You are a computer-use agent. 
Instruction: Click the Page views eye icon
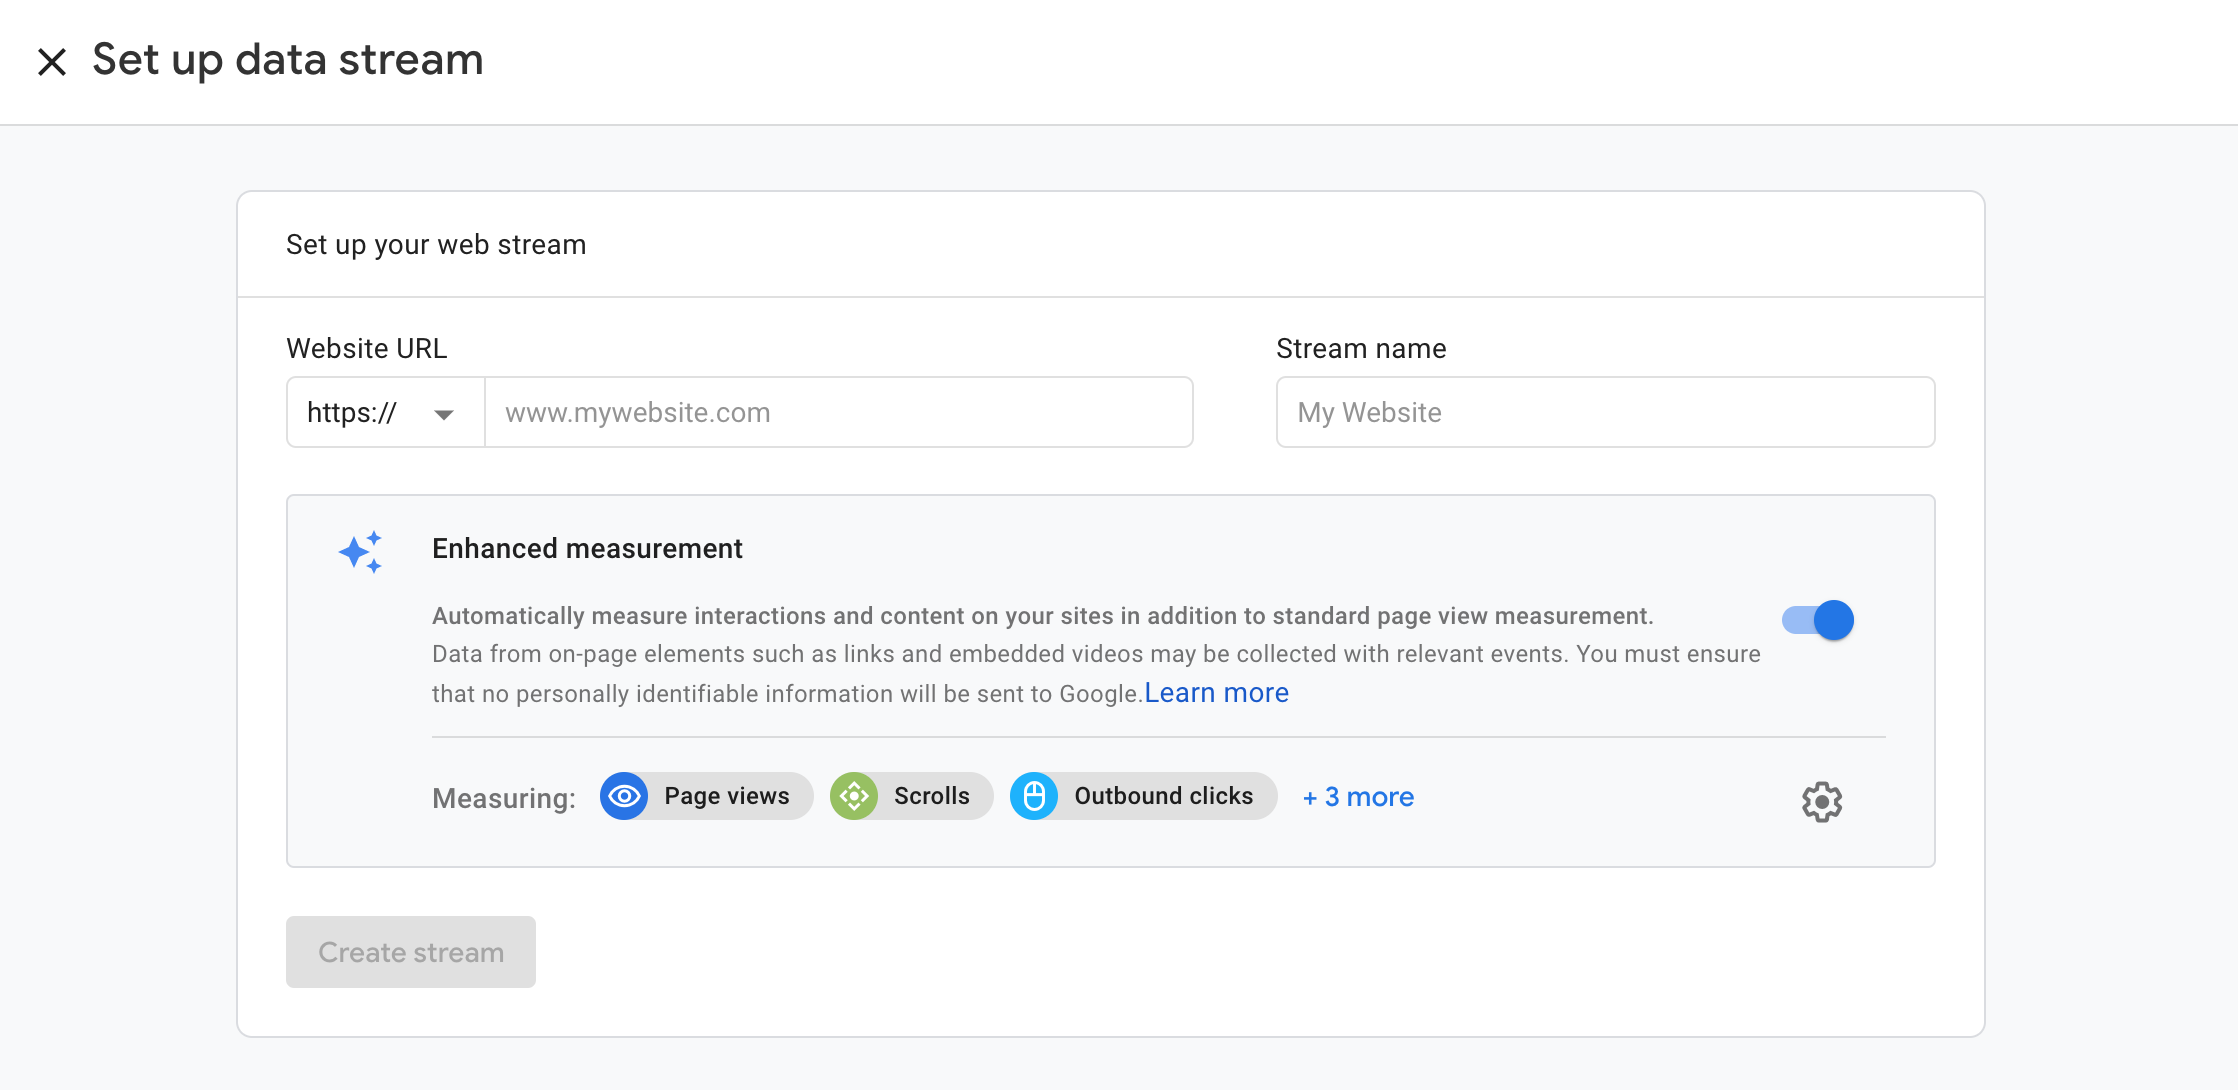624,796
